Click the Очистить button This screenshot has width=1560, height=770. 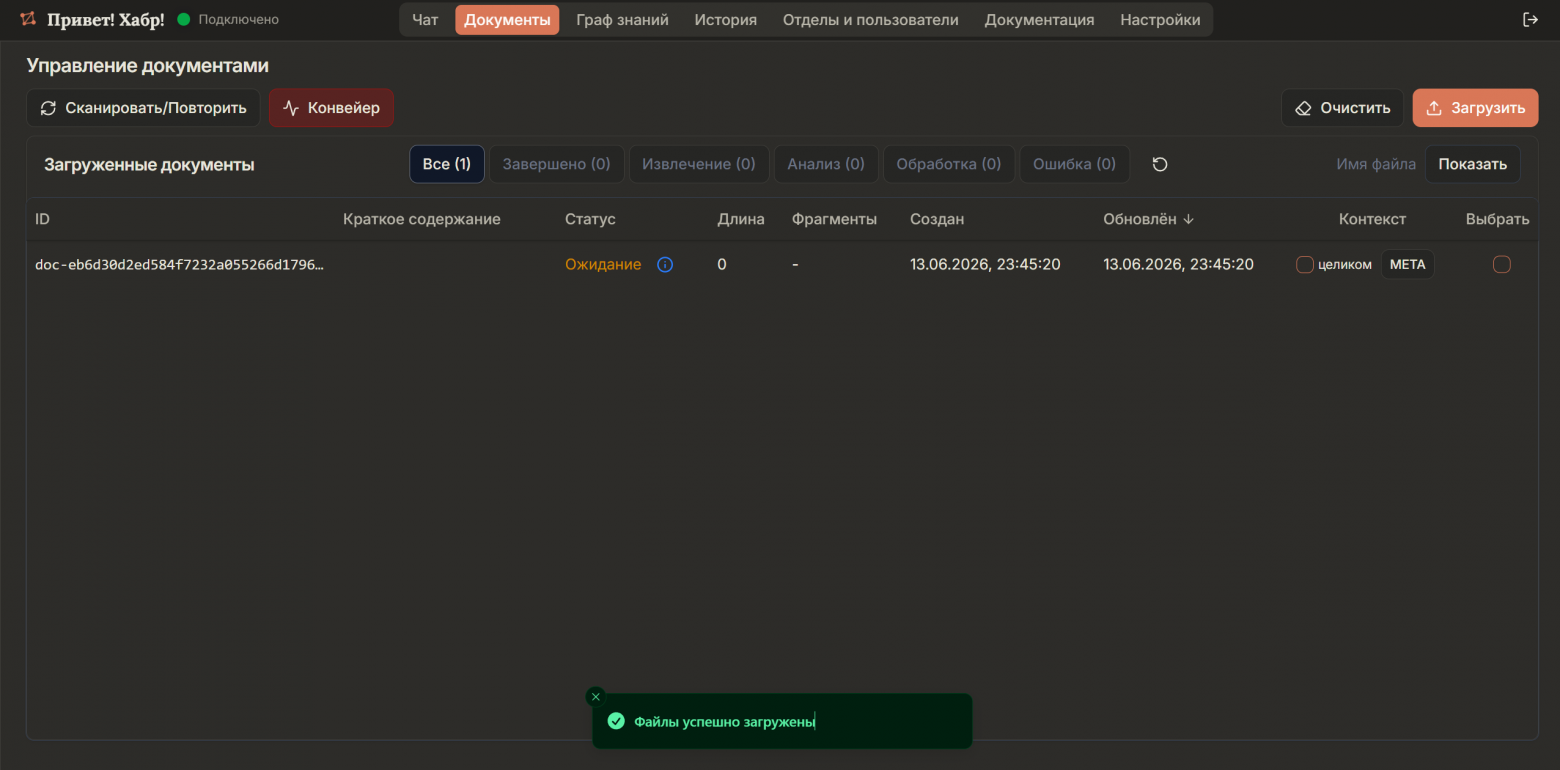pos(1343,108)
